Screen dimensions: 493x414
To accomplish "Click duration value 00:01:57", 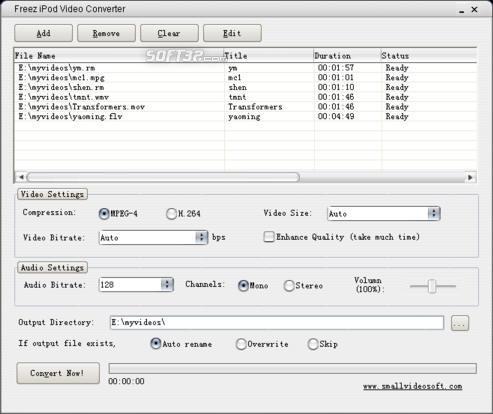I will (336, 68).
